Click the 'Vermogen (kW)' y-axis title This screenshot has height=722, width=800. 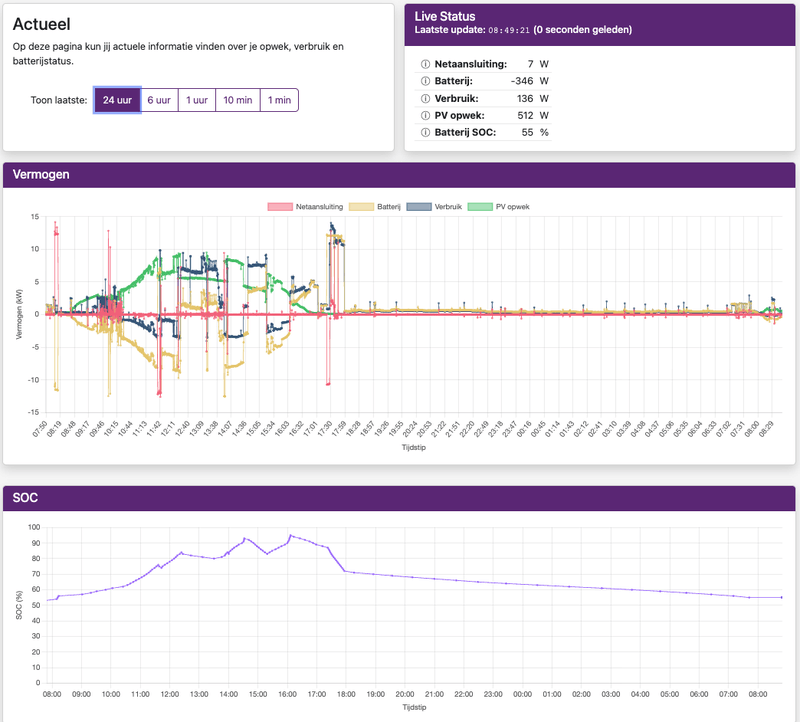(19, 314)
